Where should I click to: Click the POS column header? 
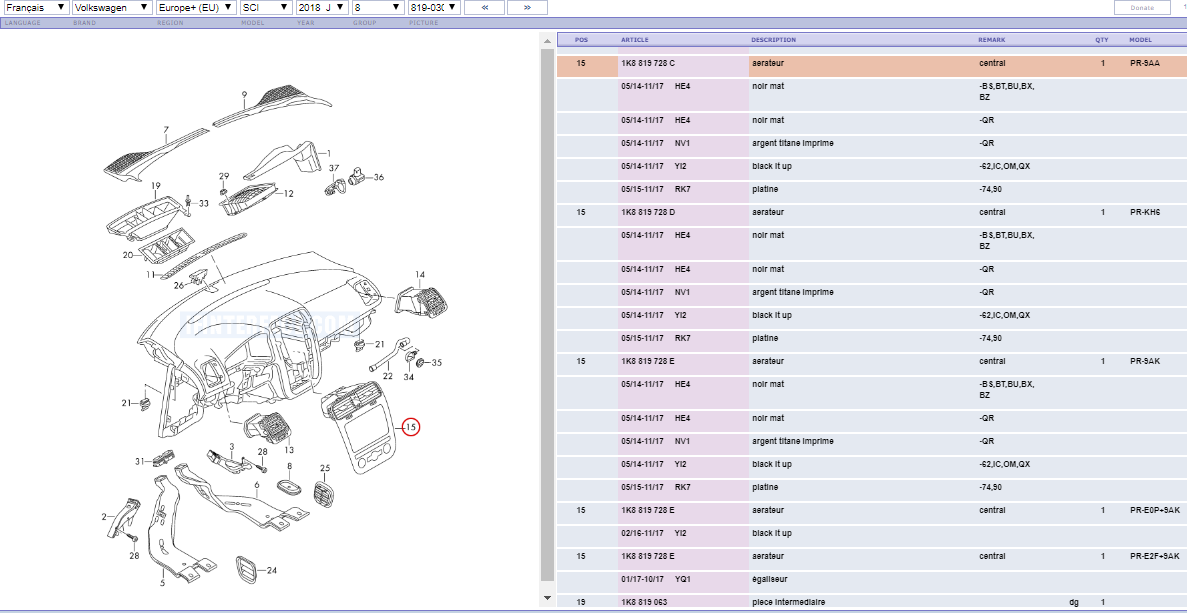[x=581, y=39]
